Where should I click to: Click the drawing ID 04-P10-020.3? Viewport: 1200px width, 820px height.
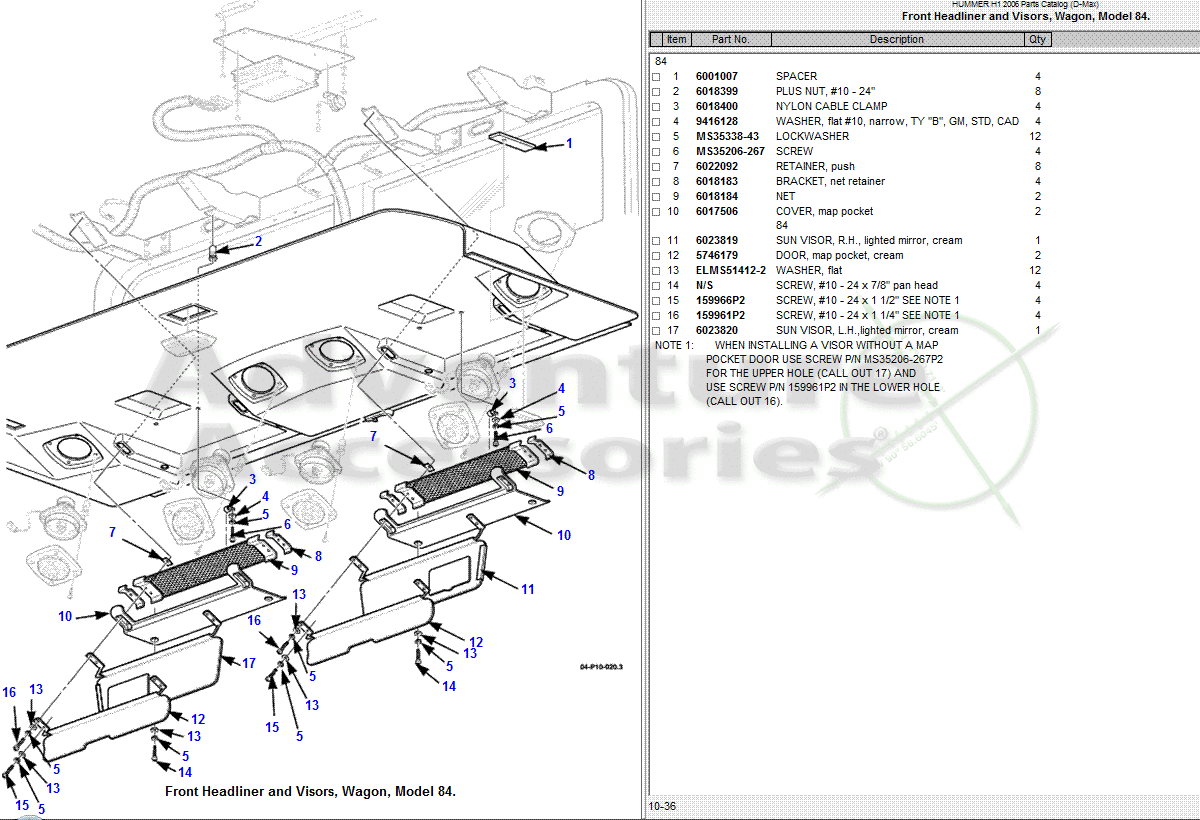(x=601, y=667)
